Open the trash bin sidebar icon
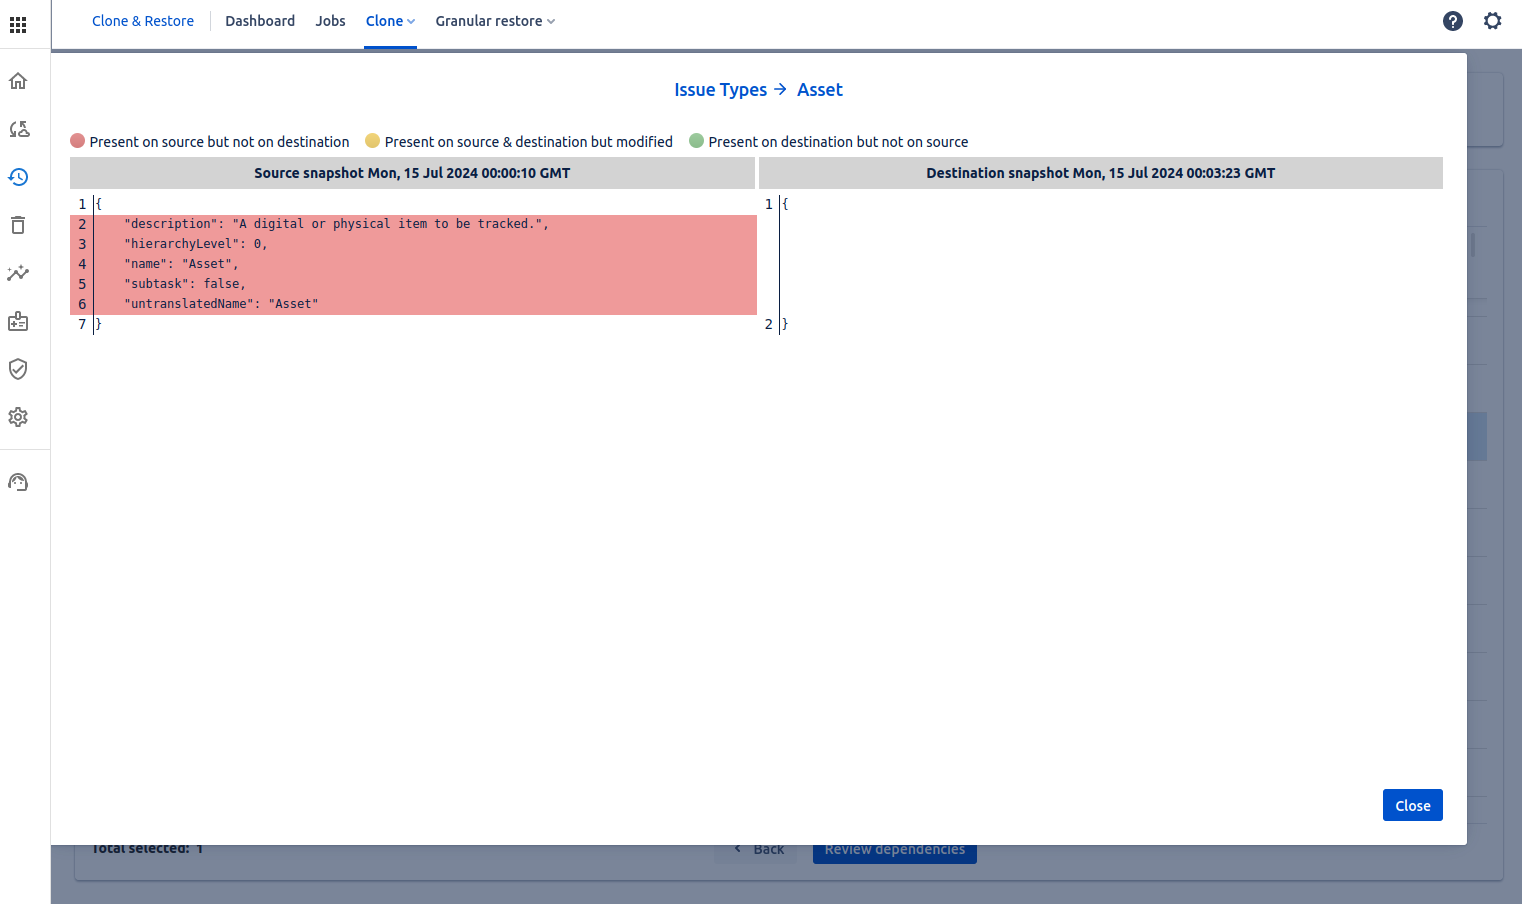This screenshot has width=1522, height=905. (18, 225)
